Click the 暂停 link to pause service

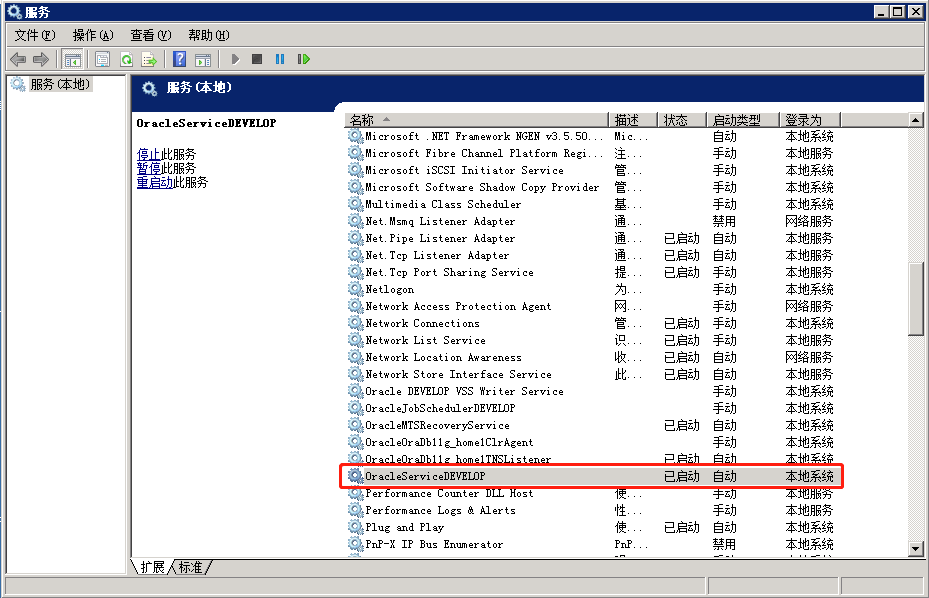click(x=148, y=168)
